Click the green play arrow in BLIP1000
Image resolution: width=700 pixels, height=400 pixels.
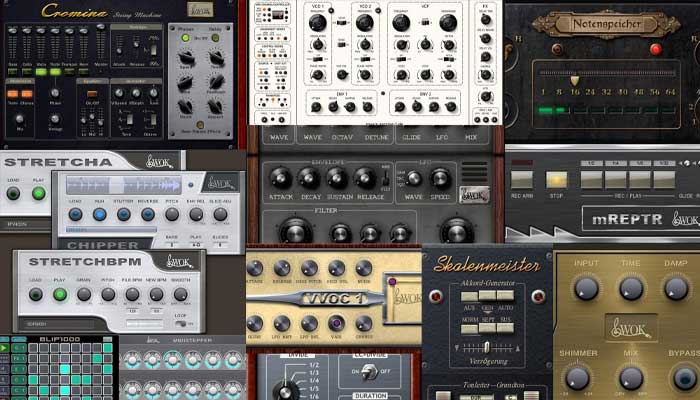[4, 347]
